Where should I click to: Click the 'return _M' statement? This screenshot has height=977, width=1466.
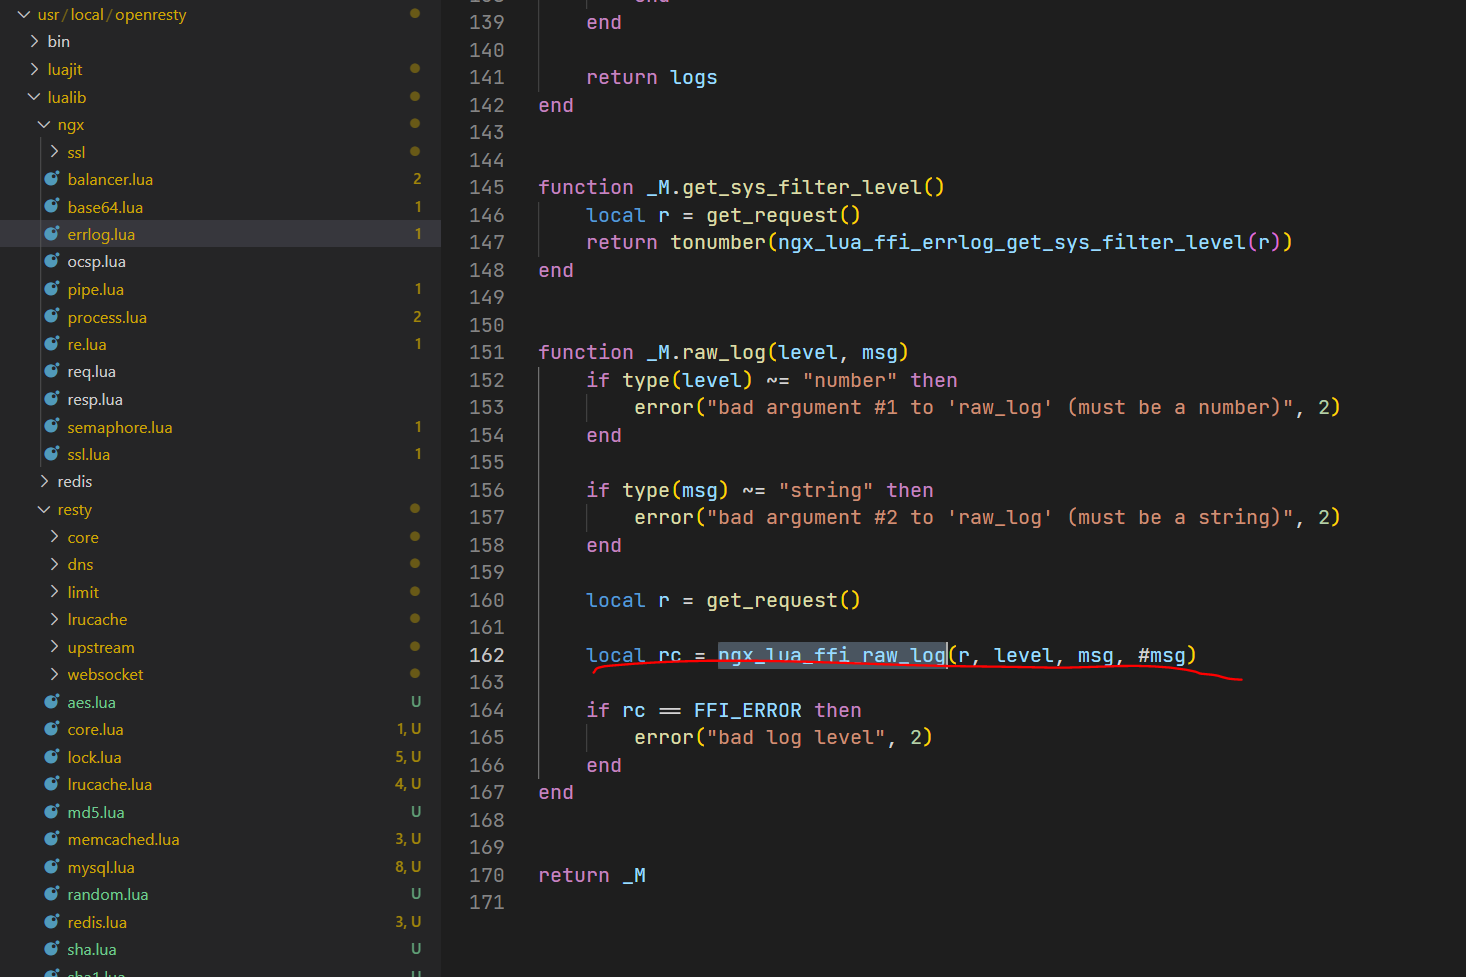click(x=592, y=875)
